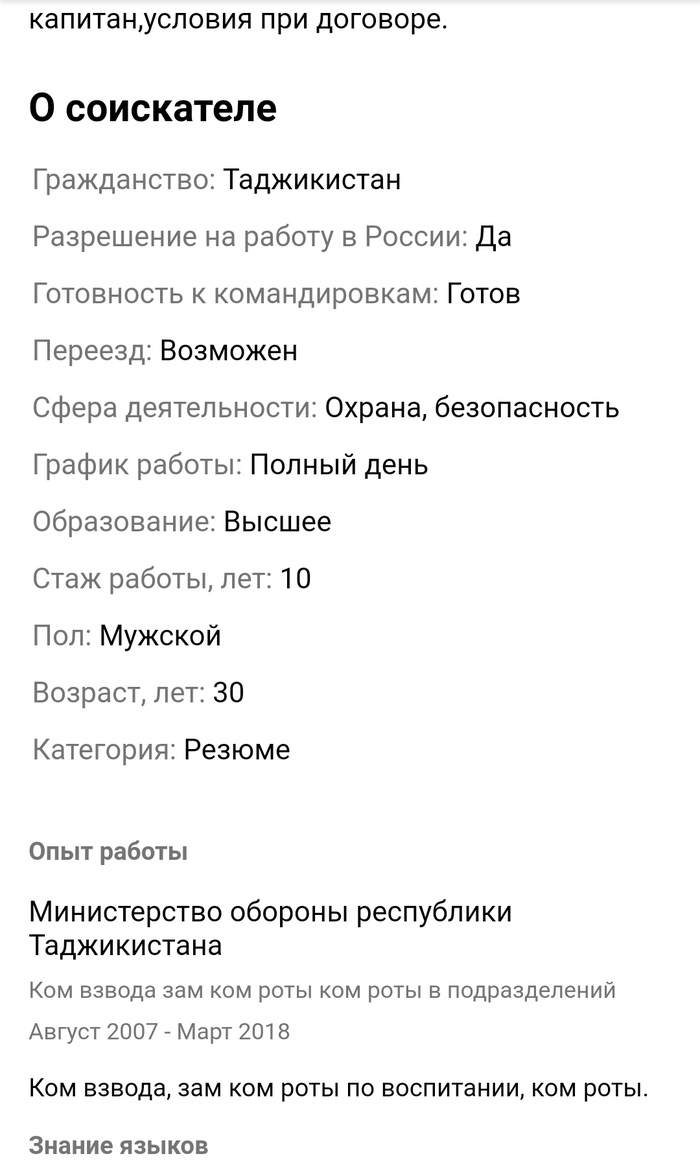Screen dimensions: 700x1167
Task: Click the 'Возраст, лет' label
Action: coord(118,693)
